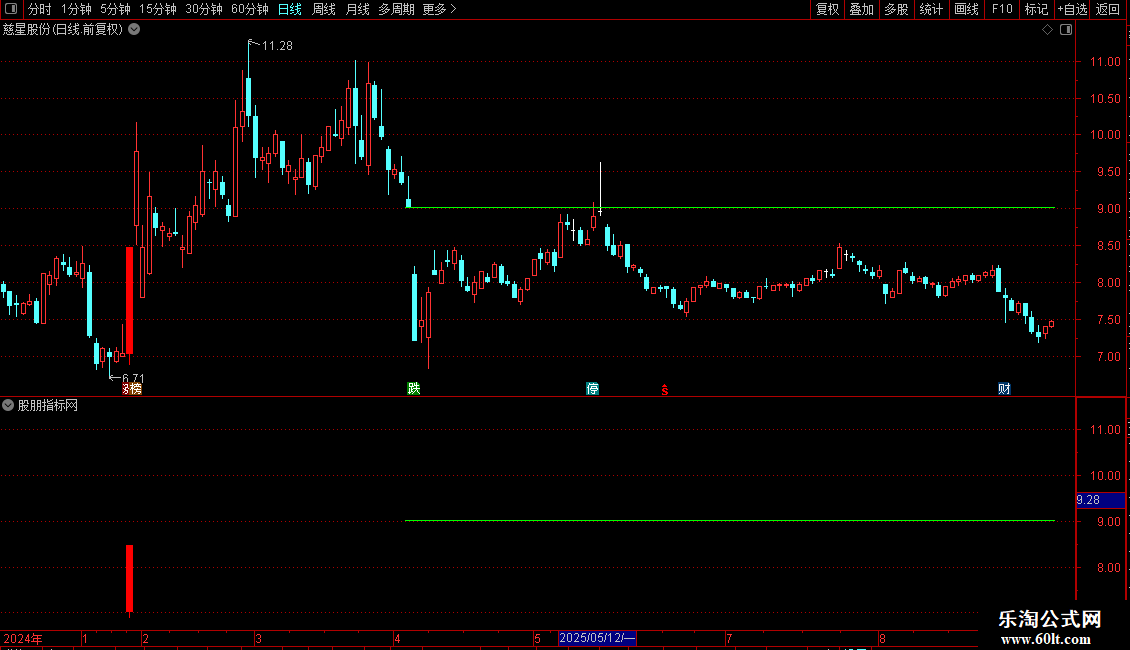Image resolution: width=1130 pixels, height=650 pixels.
Task: Click the 叠加 overlay button
Action: click(x=861, y=9)
